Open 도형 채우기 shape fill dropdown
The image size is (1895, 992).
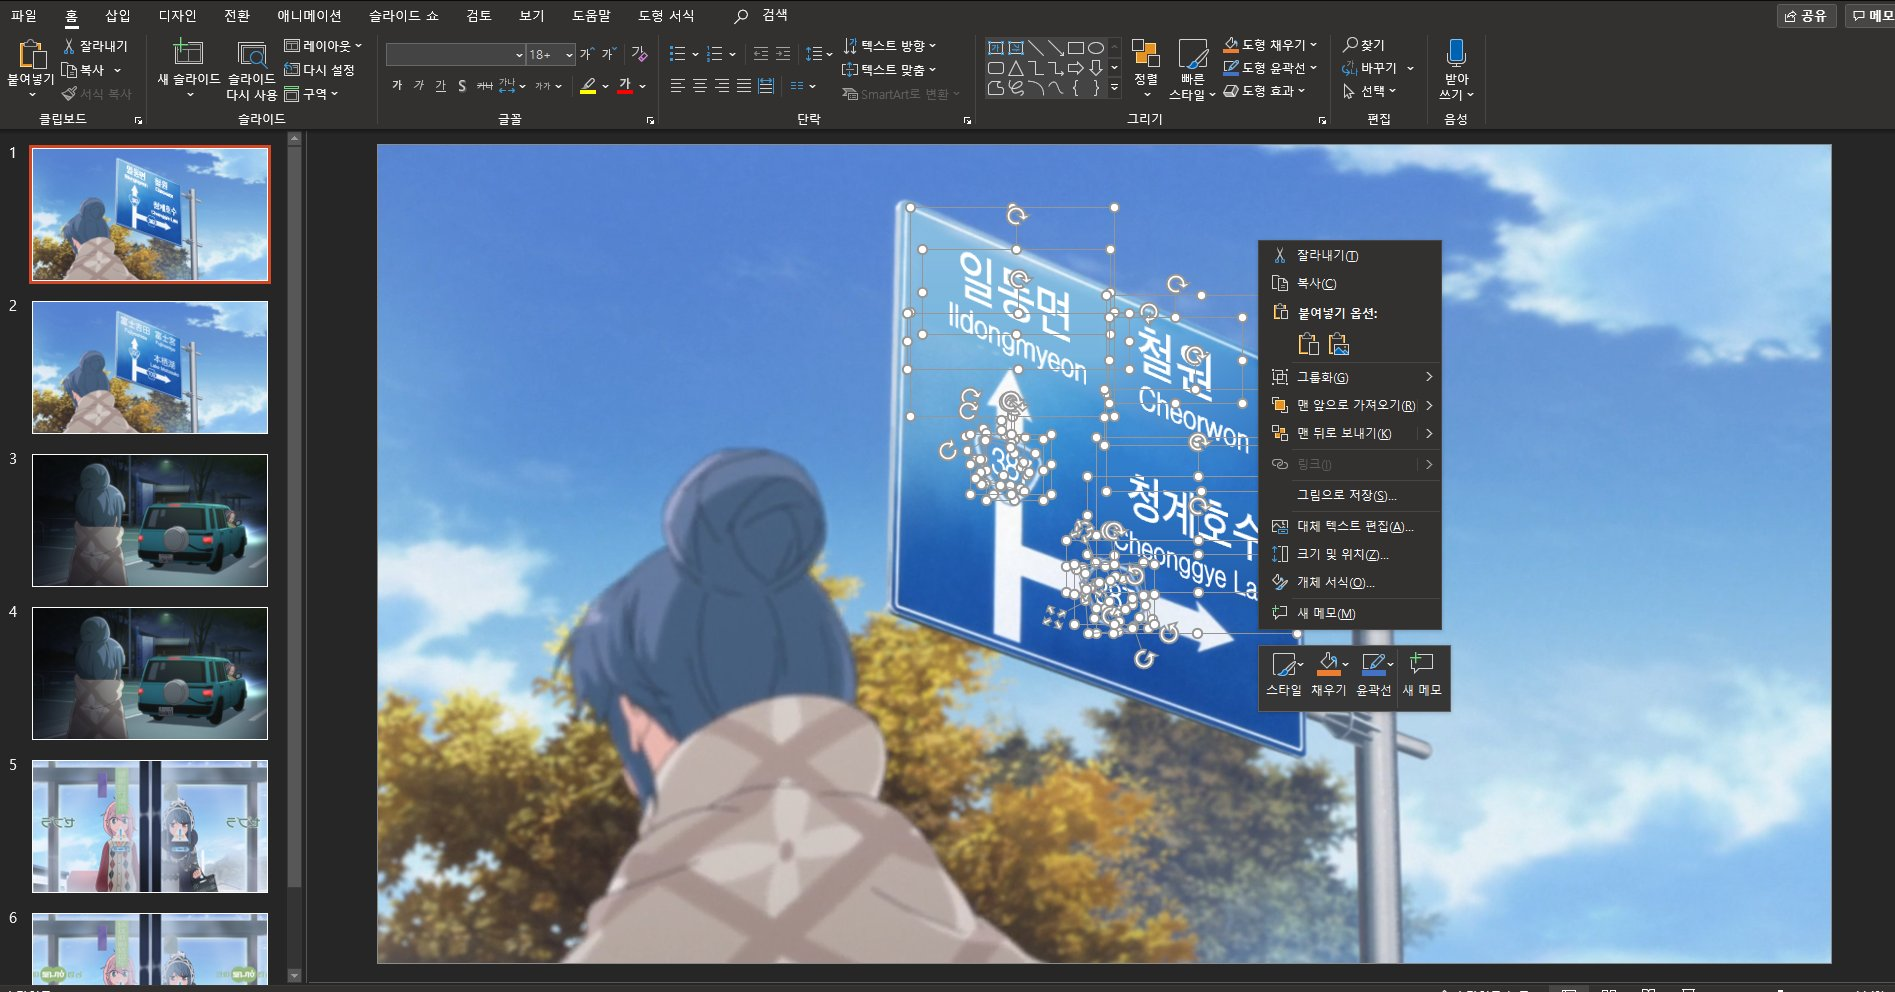(1271, 45)
